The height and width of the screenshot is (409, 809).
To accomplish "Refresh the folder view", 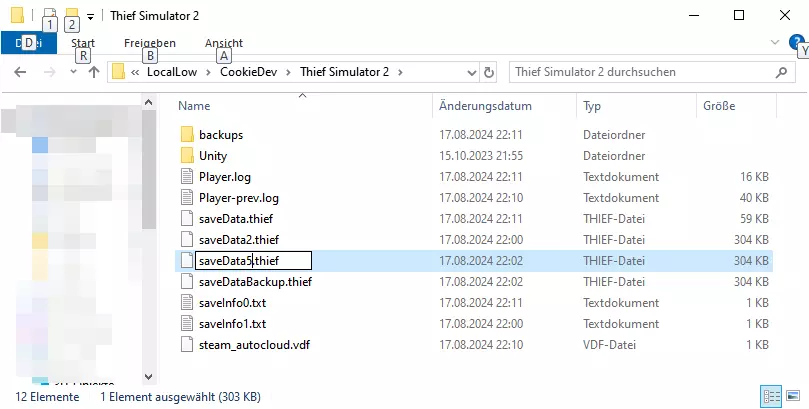I will tap(489, 73).
